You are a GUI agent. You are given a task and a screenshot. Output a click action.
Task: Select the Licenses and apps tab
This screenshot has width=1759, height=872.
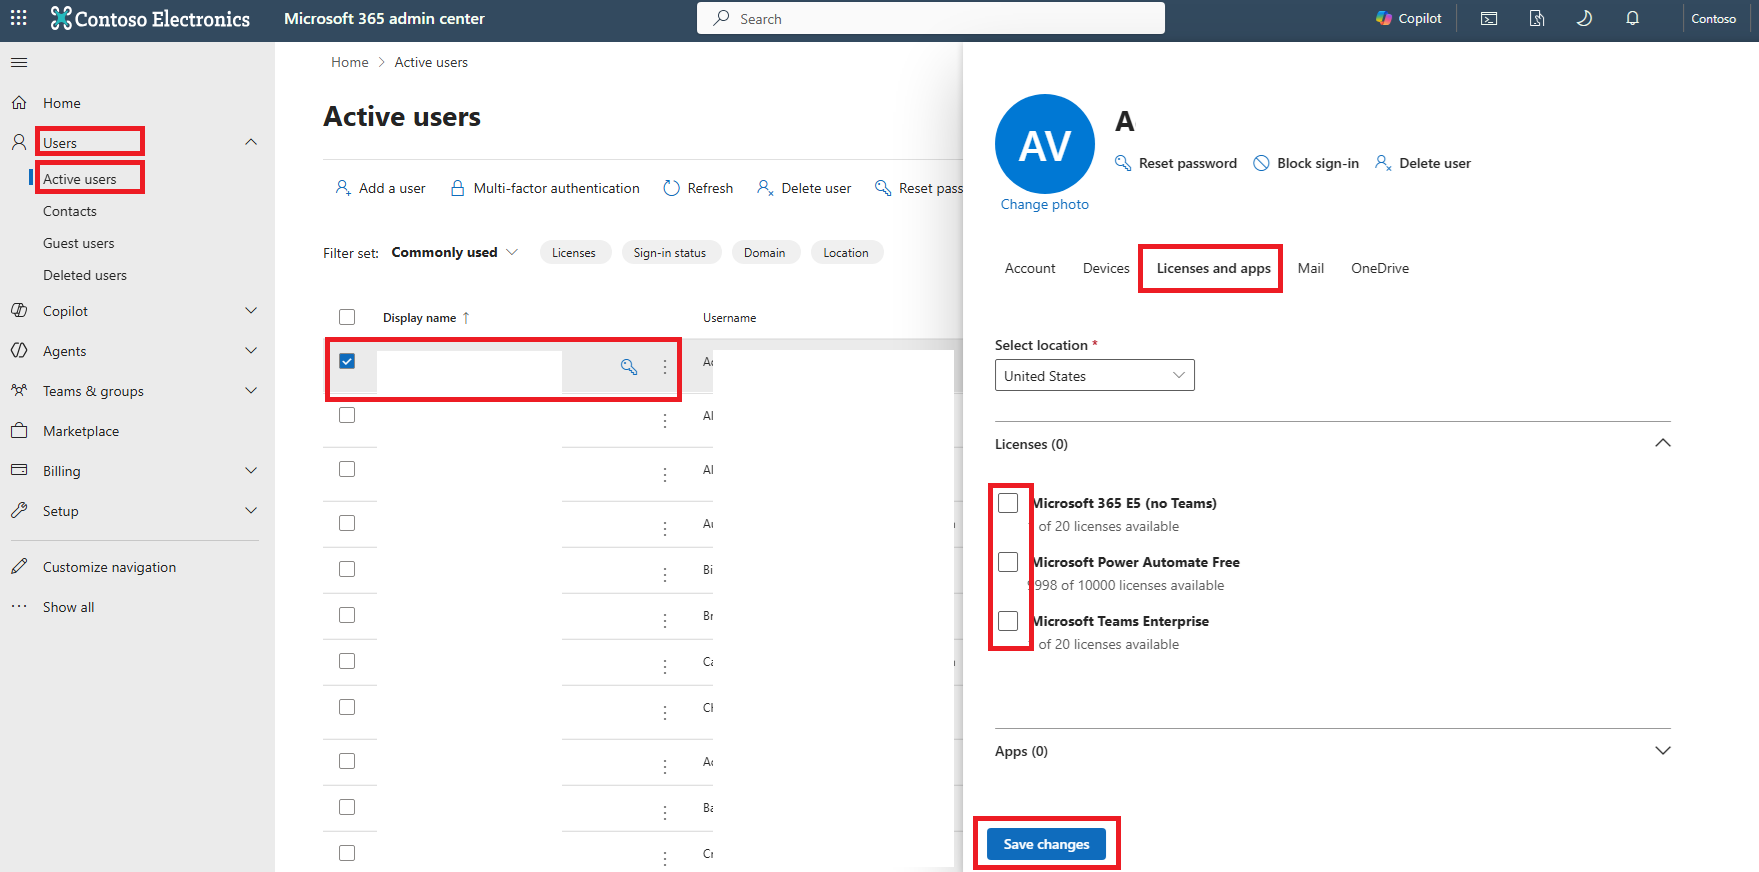(1214, 268)
